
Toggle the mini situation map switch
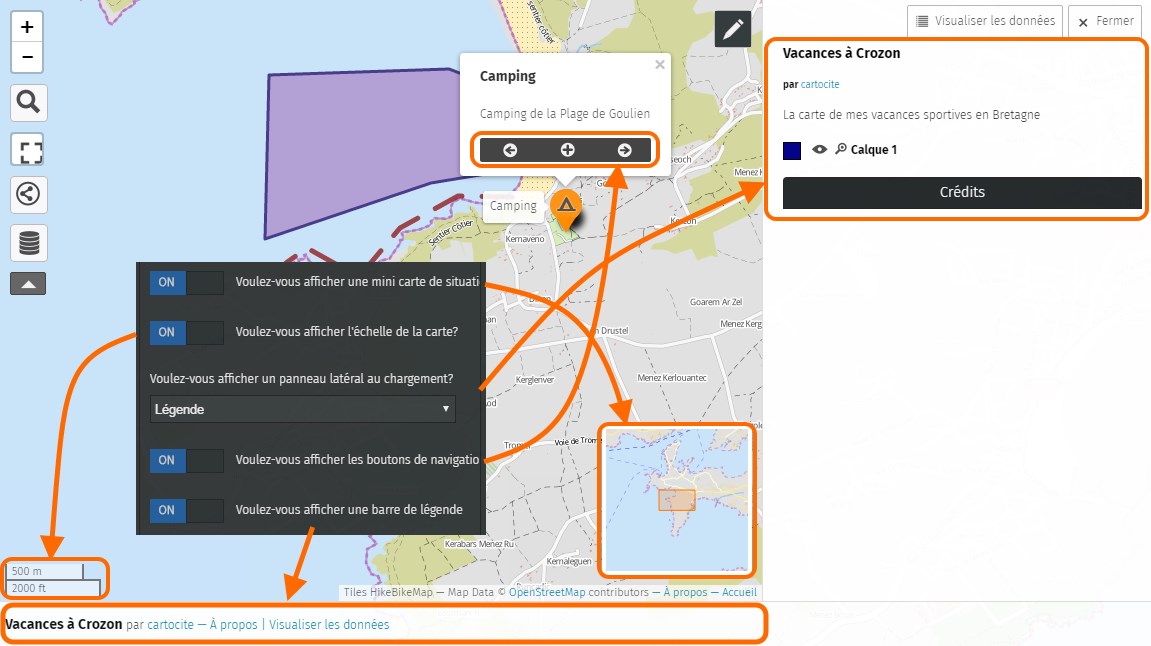pos(186,282)
